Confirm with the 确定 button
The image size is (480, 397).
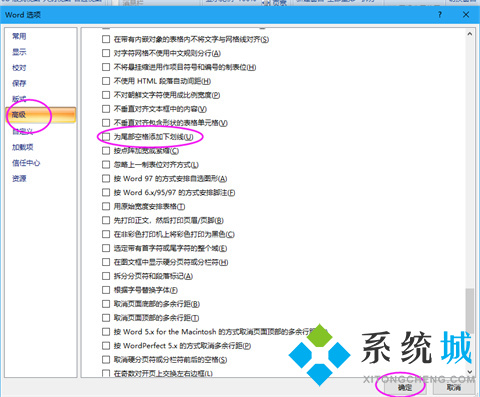[x=405, y=388]
